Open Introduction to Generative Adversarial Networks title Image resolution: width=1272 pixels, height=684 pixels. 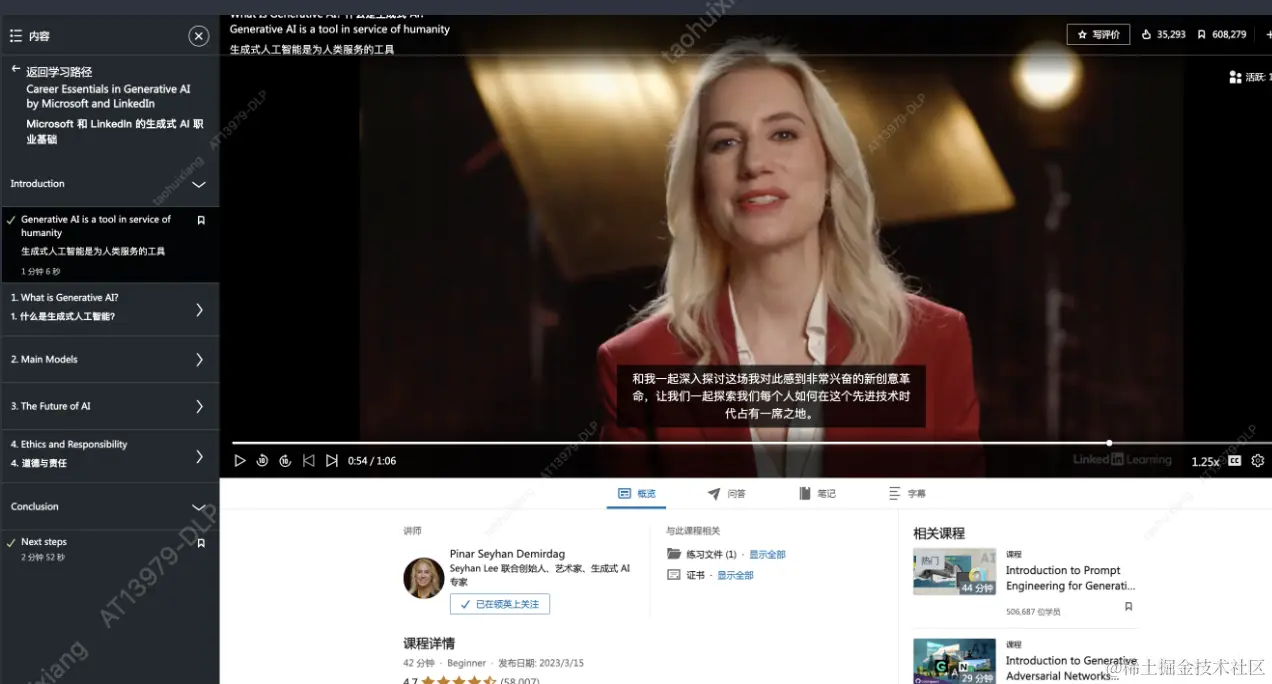1071,668
